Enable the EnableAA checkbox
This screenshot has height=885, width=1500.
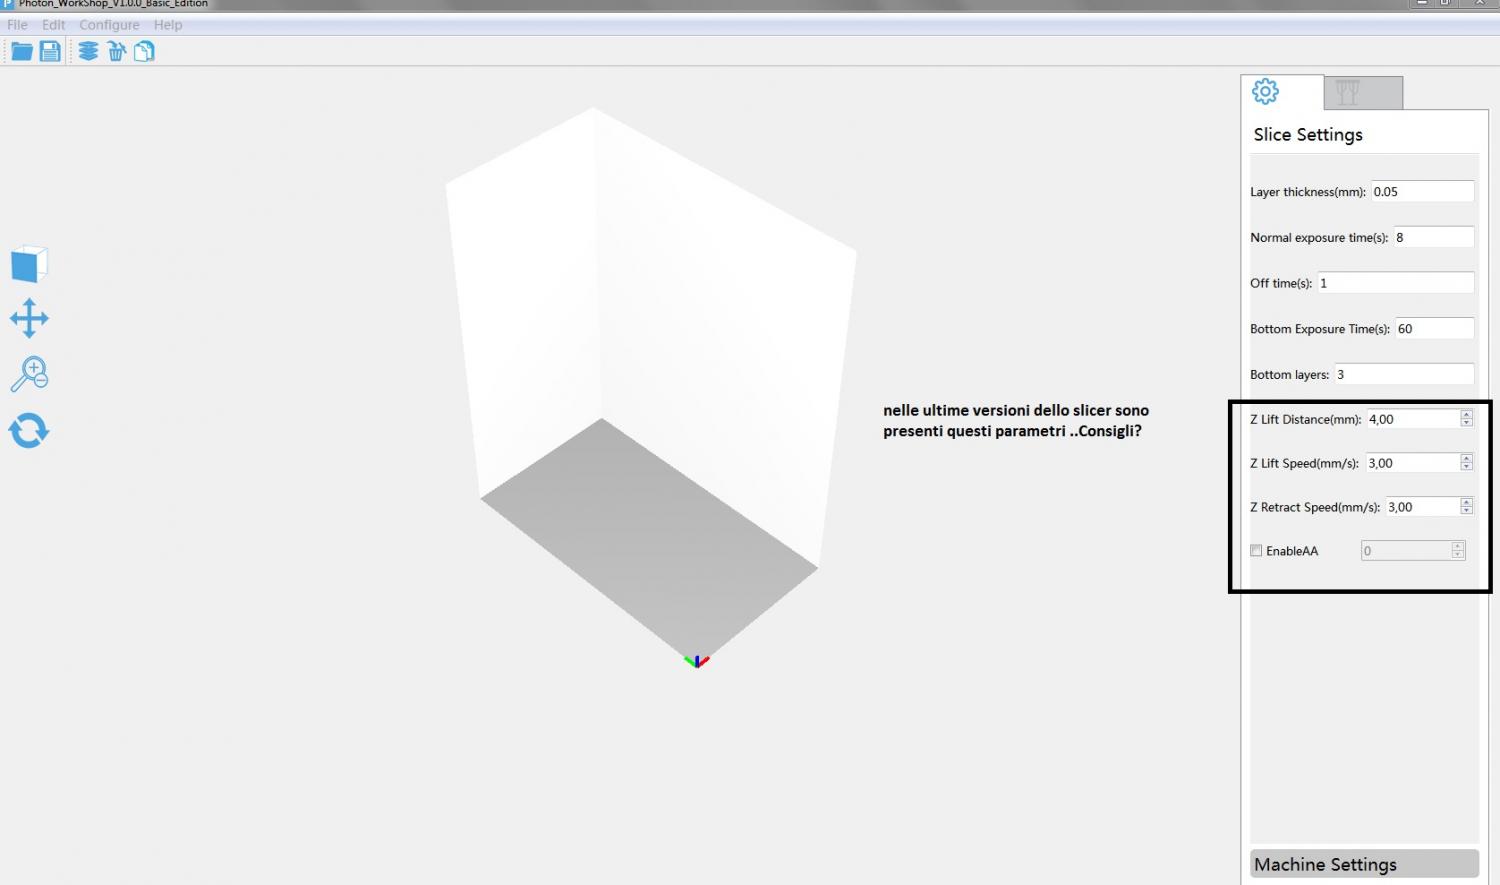1256,551
